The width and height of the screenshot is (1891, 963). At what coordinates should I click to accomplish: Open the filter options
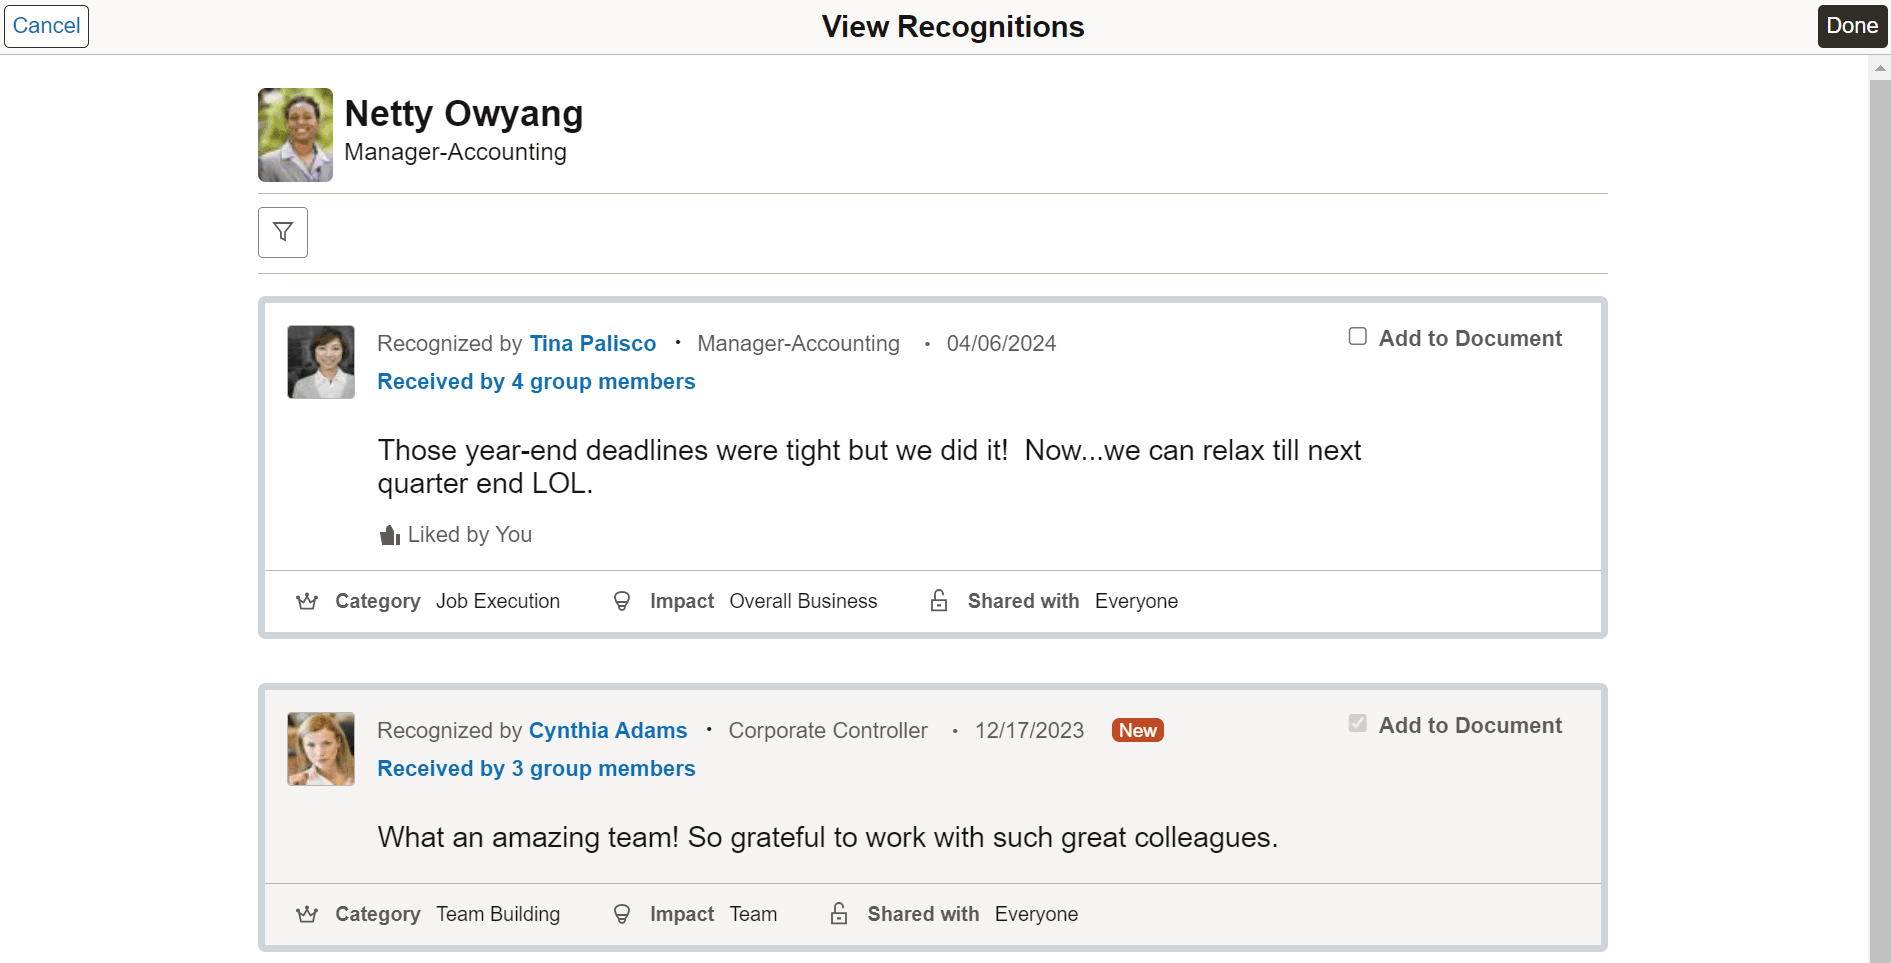click(282, 232)
